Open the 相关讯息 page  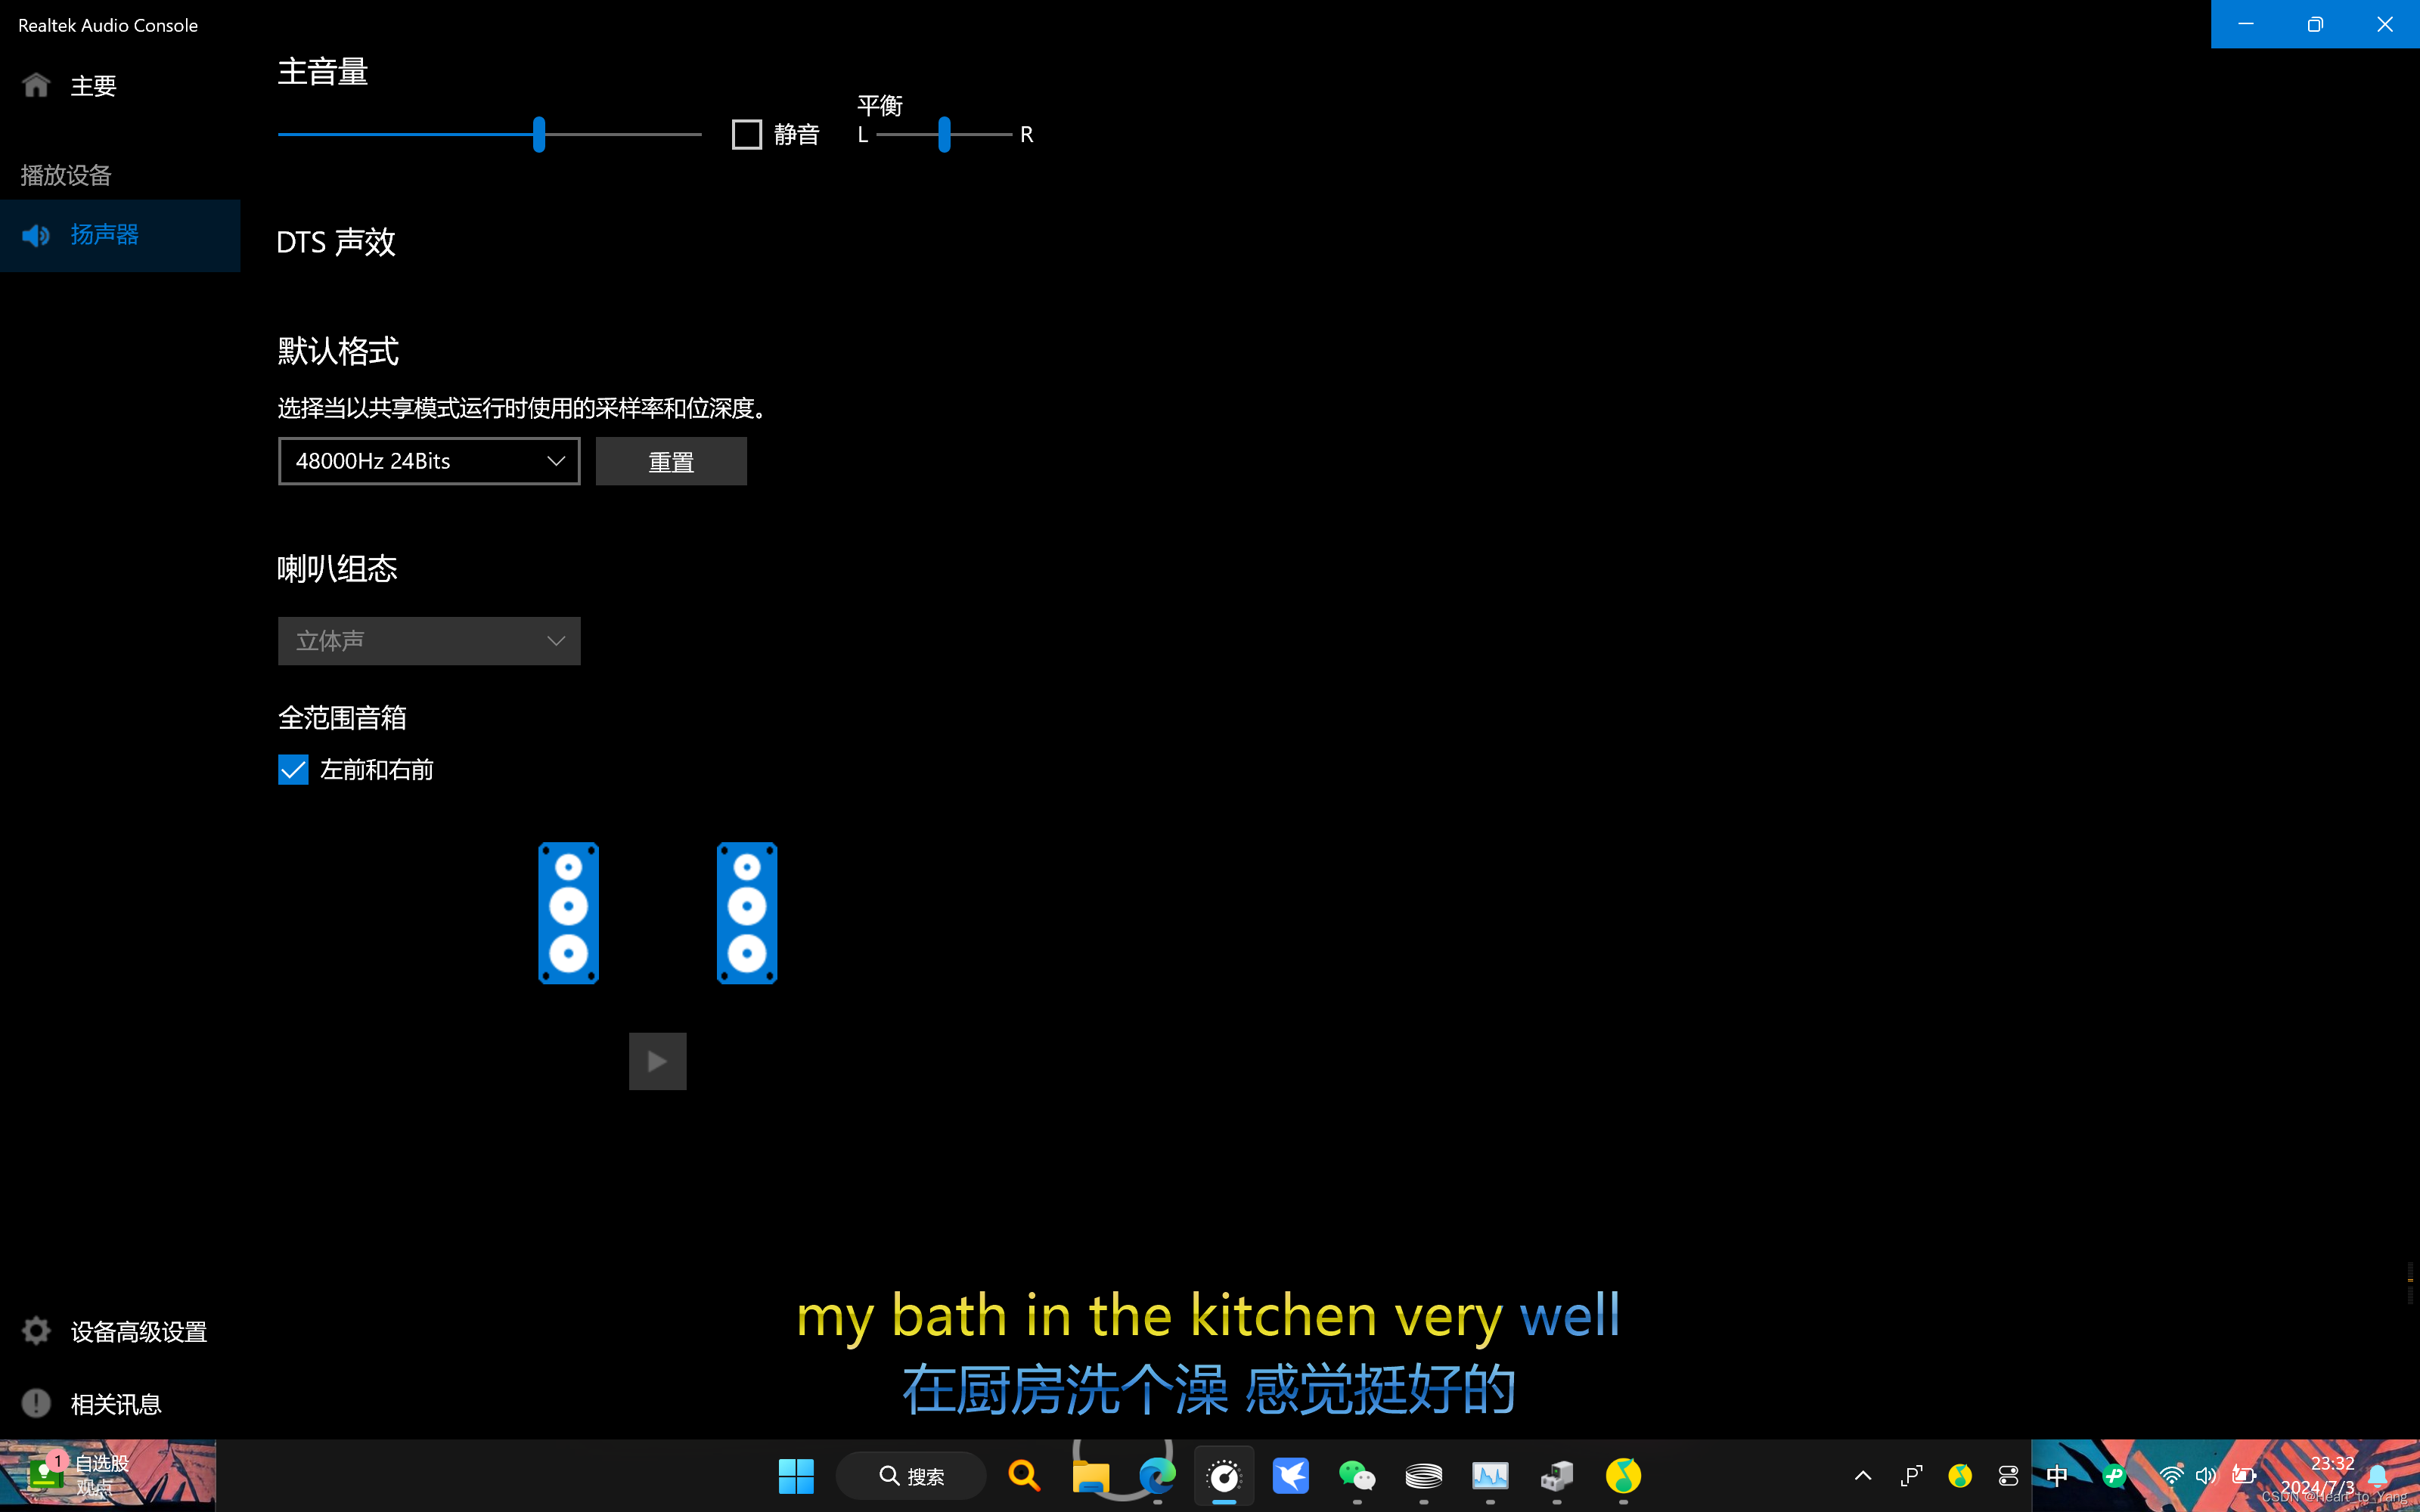coord(116,1404)
